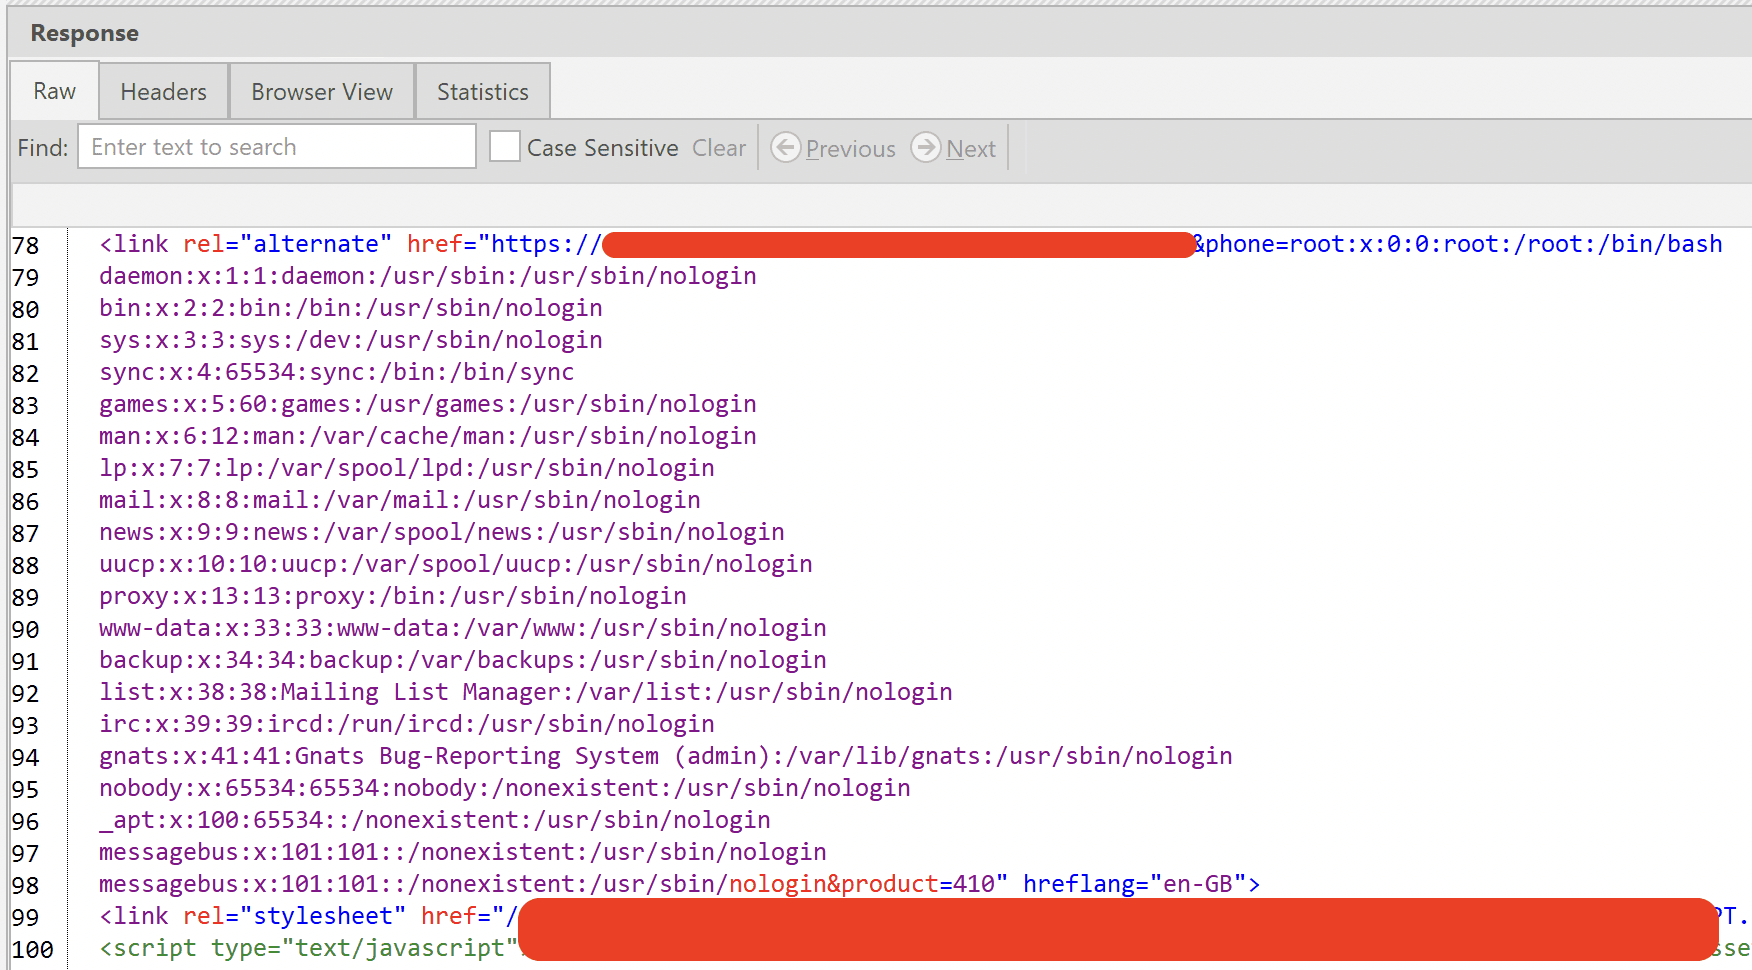Click line number 89
Screen dimensions: 1752x970
(26, 597)
